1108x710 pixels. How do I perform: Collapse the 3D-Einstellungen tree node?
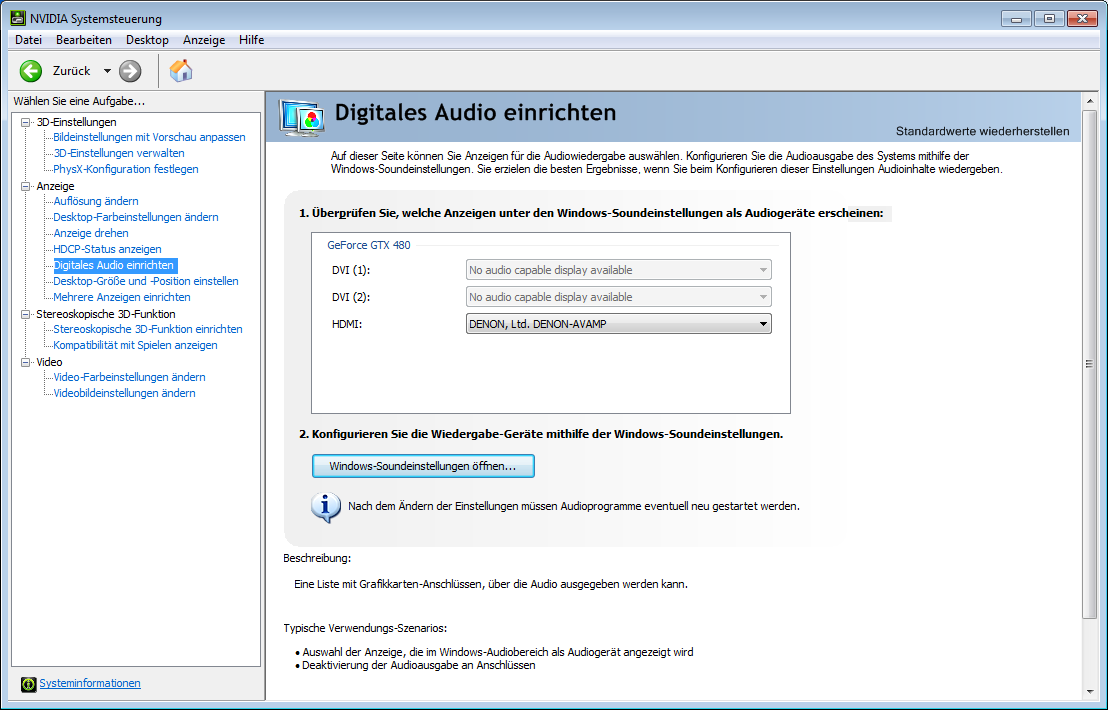25,122
